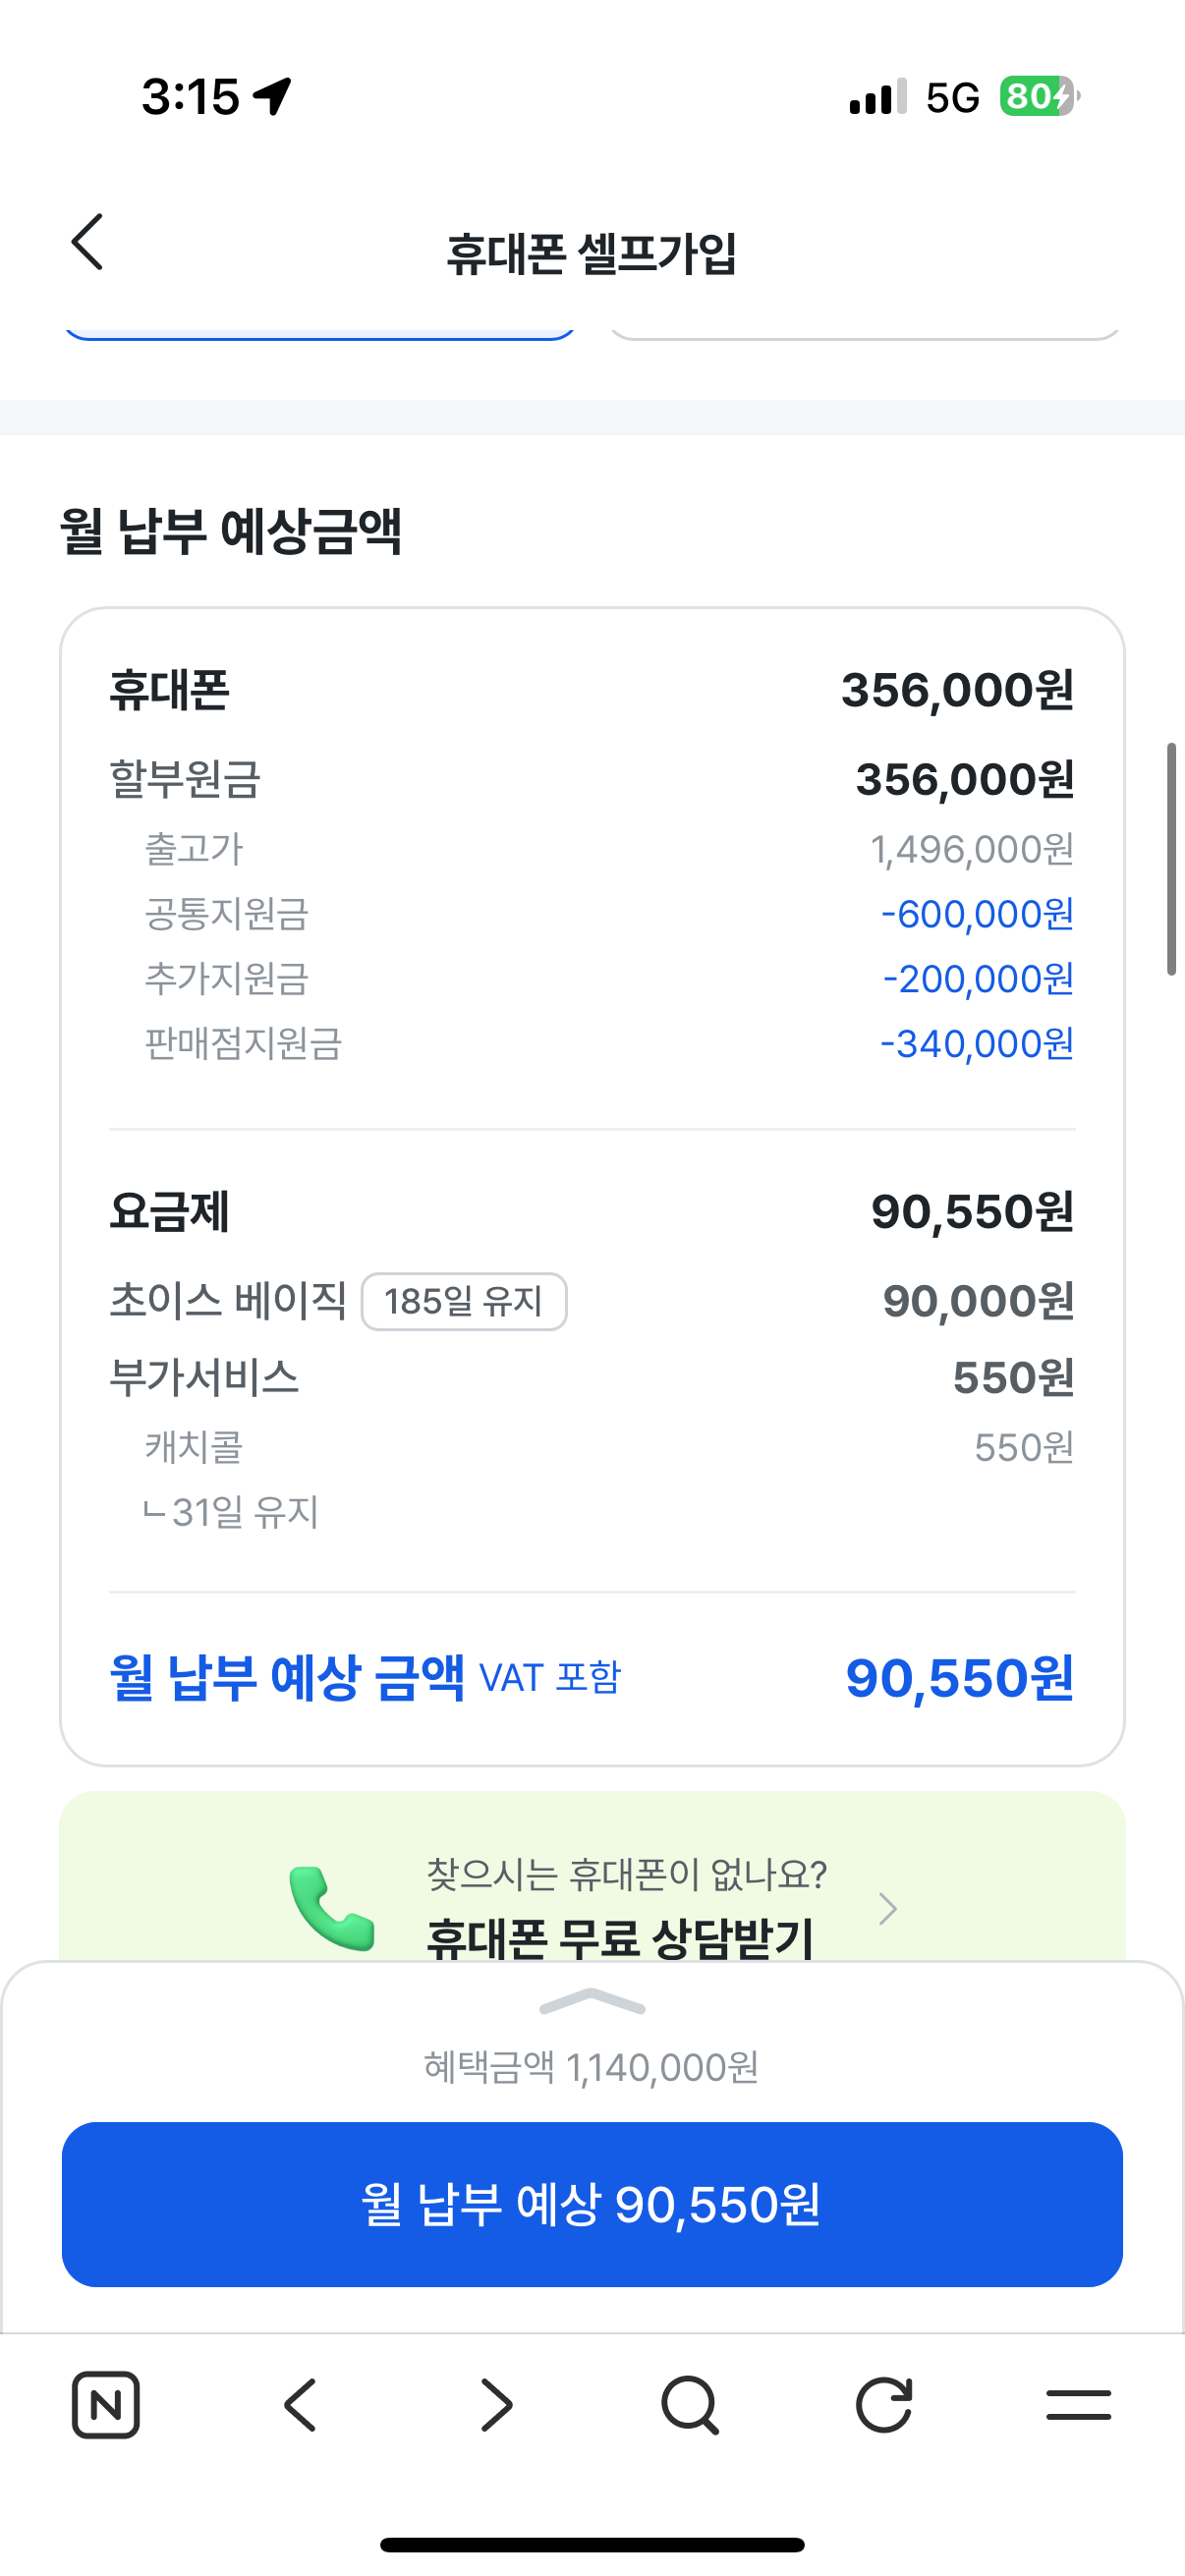The image size is (1185, 2576).
Task: Select the blue-outlined option card under the header
Action: [x=320, y=330]
